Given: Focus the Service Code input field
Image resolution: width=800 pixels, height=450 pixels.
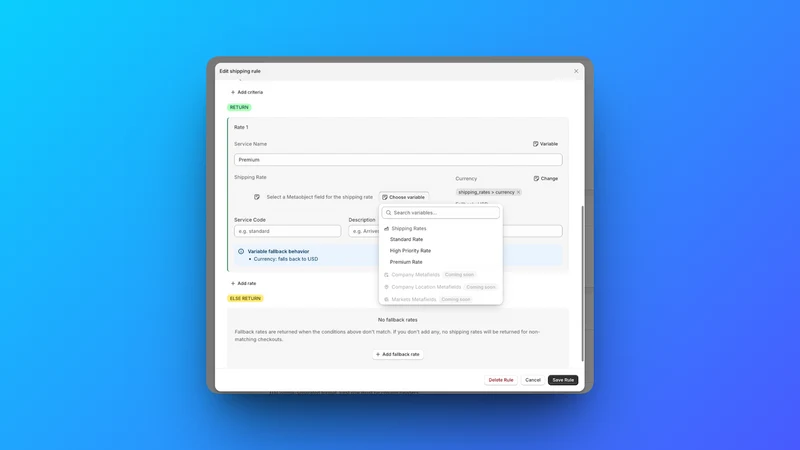Looking at the screenshot, I should click(x=287, y=231).
